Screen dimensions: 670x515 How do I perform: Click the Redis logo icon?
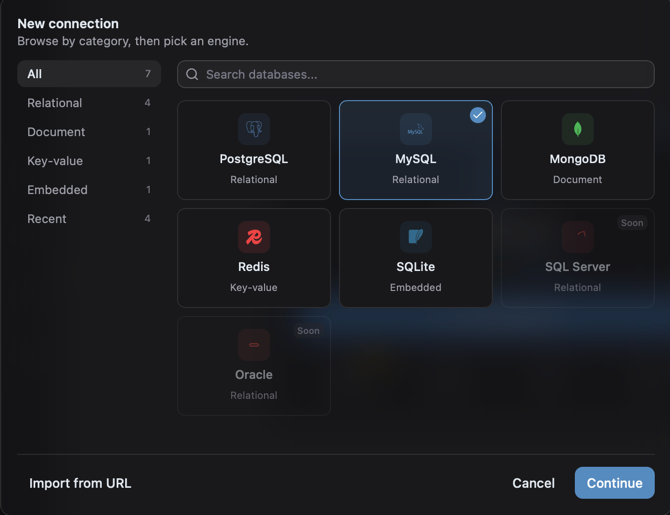click(x=254, y=237)
